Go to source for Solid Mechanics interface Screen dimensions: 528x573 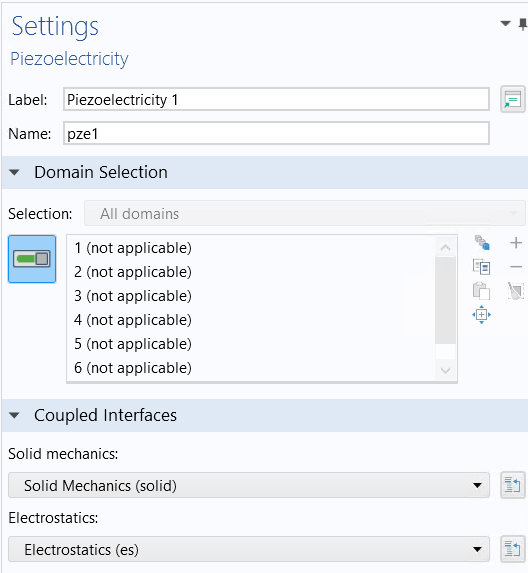(513, 485)
